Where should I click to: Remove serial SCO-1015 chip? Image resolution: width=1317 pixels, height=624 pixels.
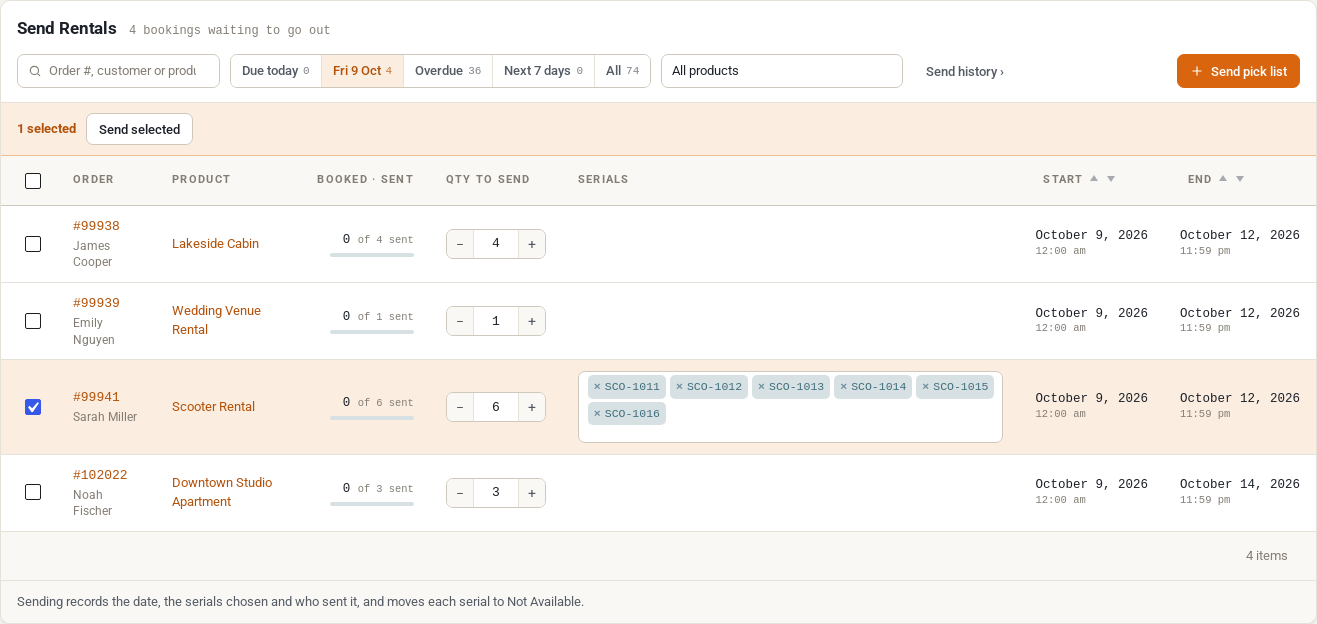pos(925,387)
